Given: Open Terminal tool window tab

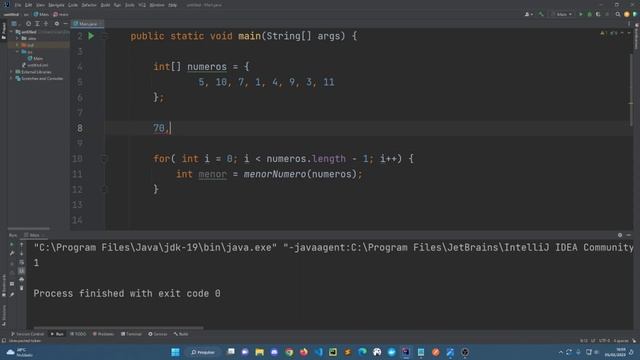Looking at the screenshot, I should click(x=131, y=334).
